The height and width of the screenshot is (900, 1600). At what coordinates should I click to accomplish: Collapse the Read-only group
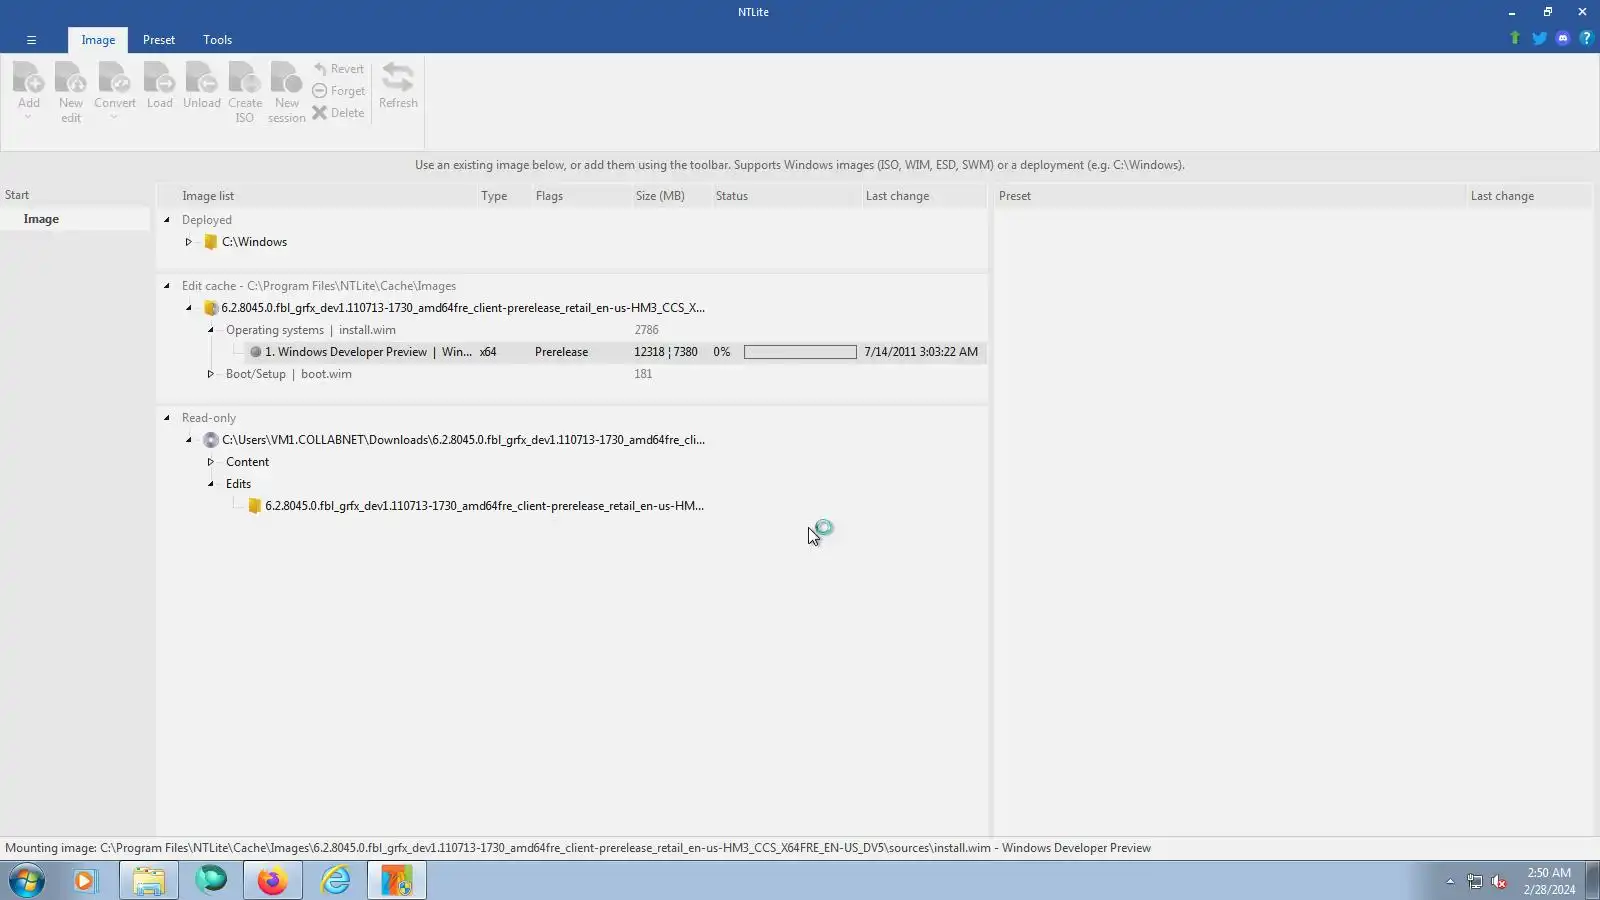167,418
